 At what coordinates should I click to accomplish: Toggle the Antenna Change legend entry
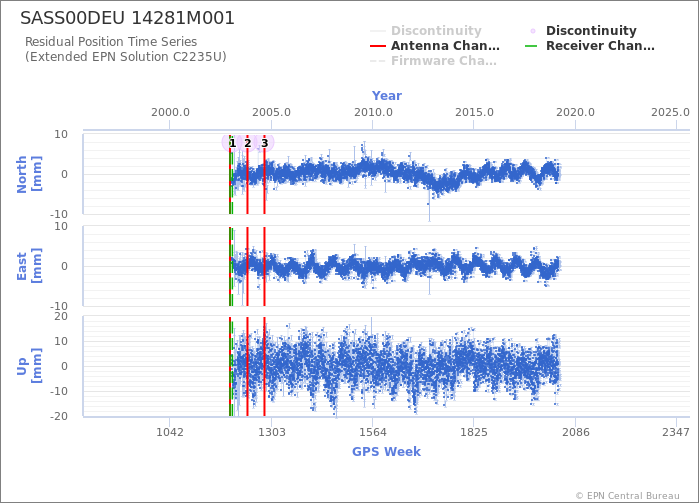point(435,46)
